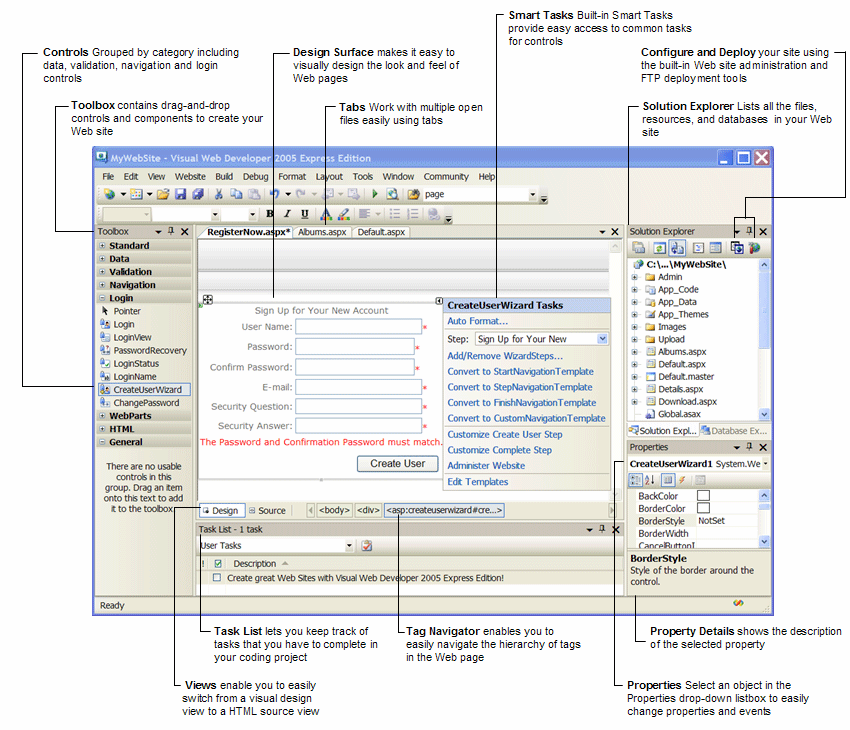Click the Open File folder toolbar icon
This screenshot has width=850, height=730.
[163, 194]
